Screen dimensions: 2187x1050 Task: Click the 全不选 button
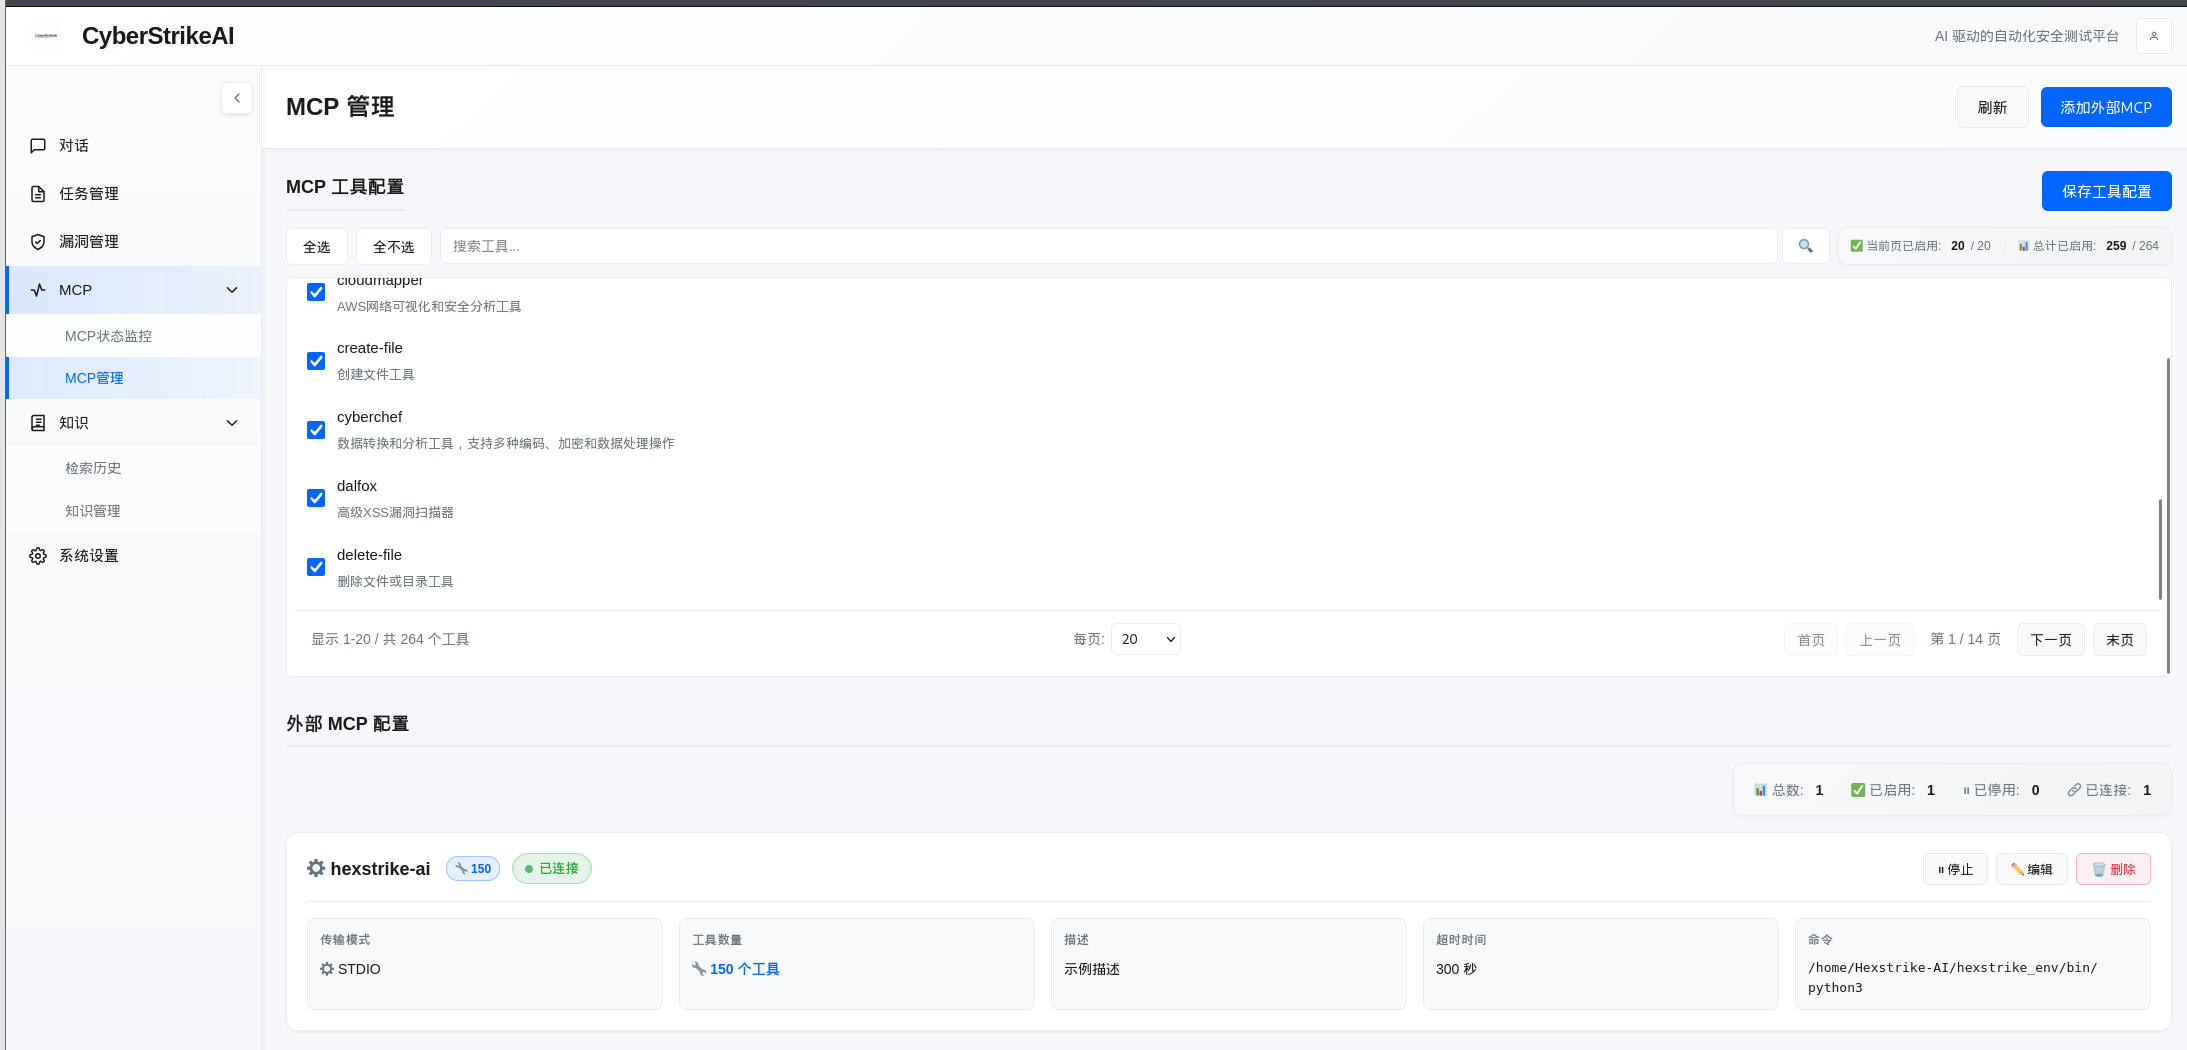pyautogui.click(x=394, y=246)
